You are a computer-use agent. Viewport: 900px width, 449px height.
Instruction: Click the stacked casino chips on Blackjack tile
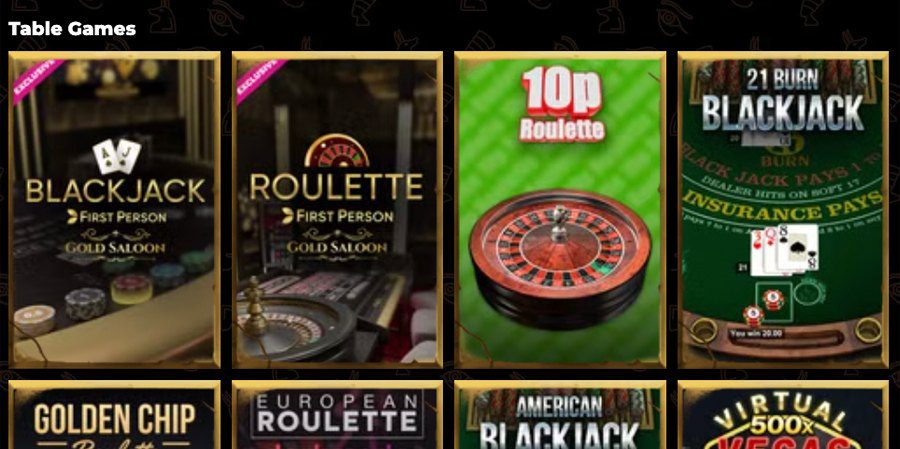(86, 301)
